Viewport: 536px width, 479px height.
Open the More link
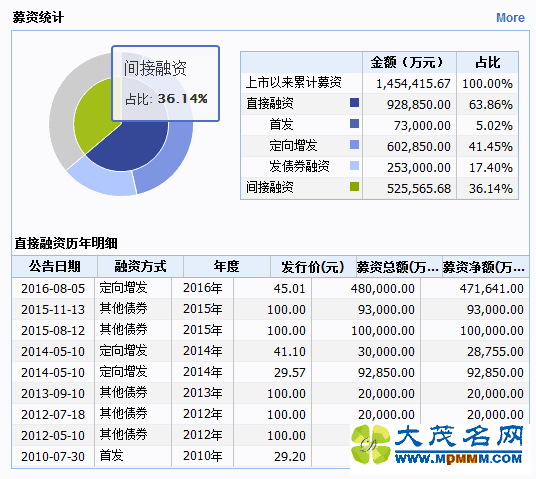click(x=510, y=18)
